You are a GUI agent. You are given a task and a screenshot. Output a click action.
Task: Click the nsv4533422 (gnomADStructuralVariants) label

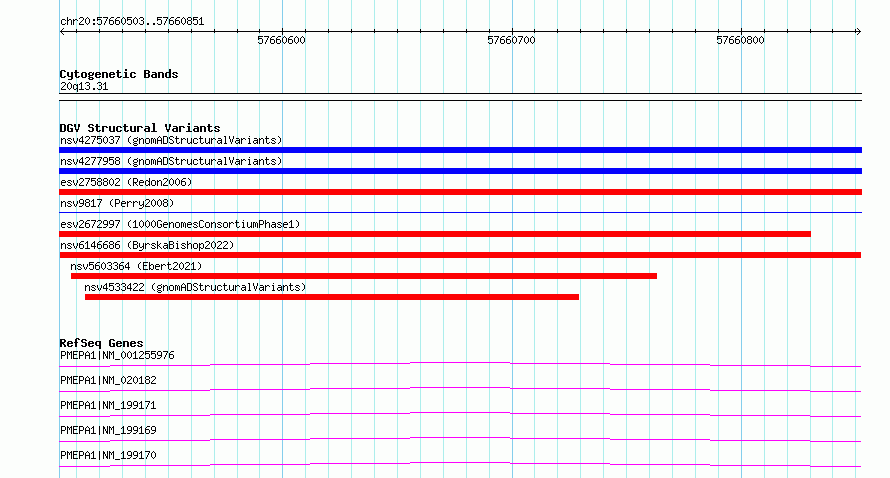click(x=195, y=287)
